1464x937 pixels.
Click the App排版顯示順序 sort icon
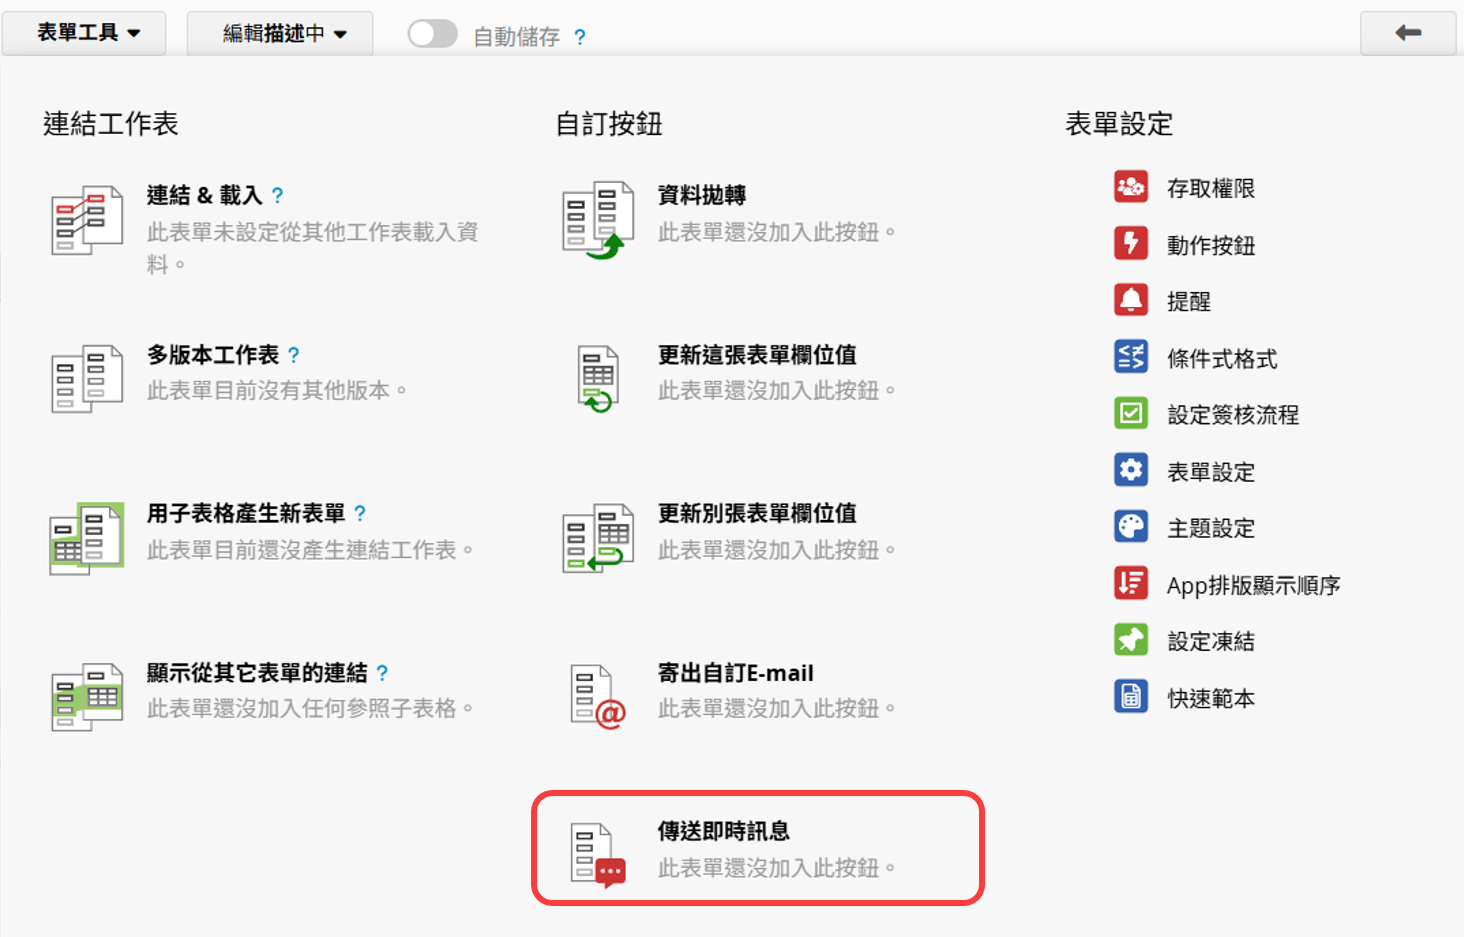click(1130, 583)
